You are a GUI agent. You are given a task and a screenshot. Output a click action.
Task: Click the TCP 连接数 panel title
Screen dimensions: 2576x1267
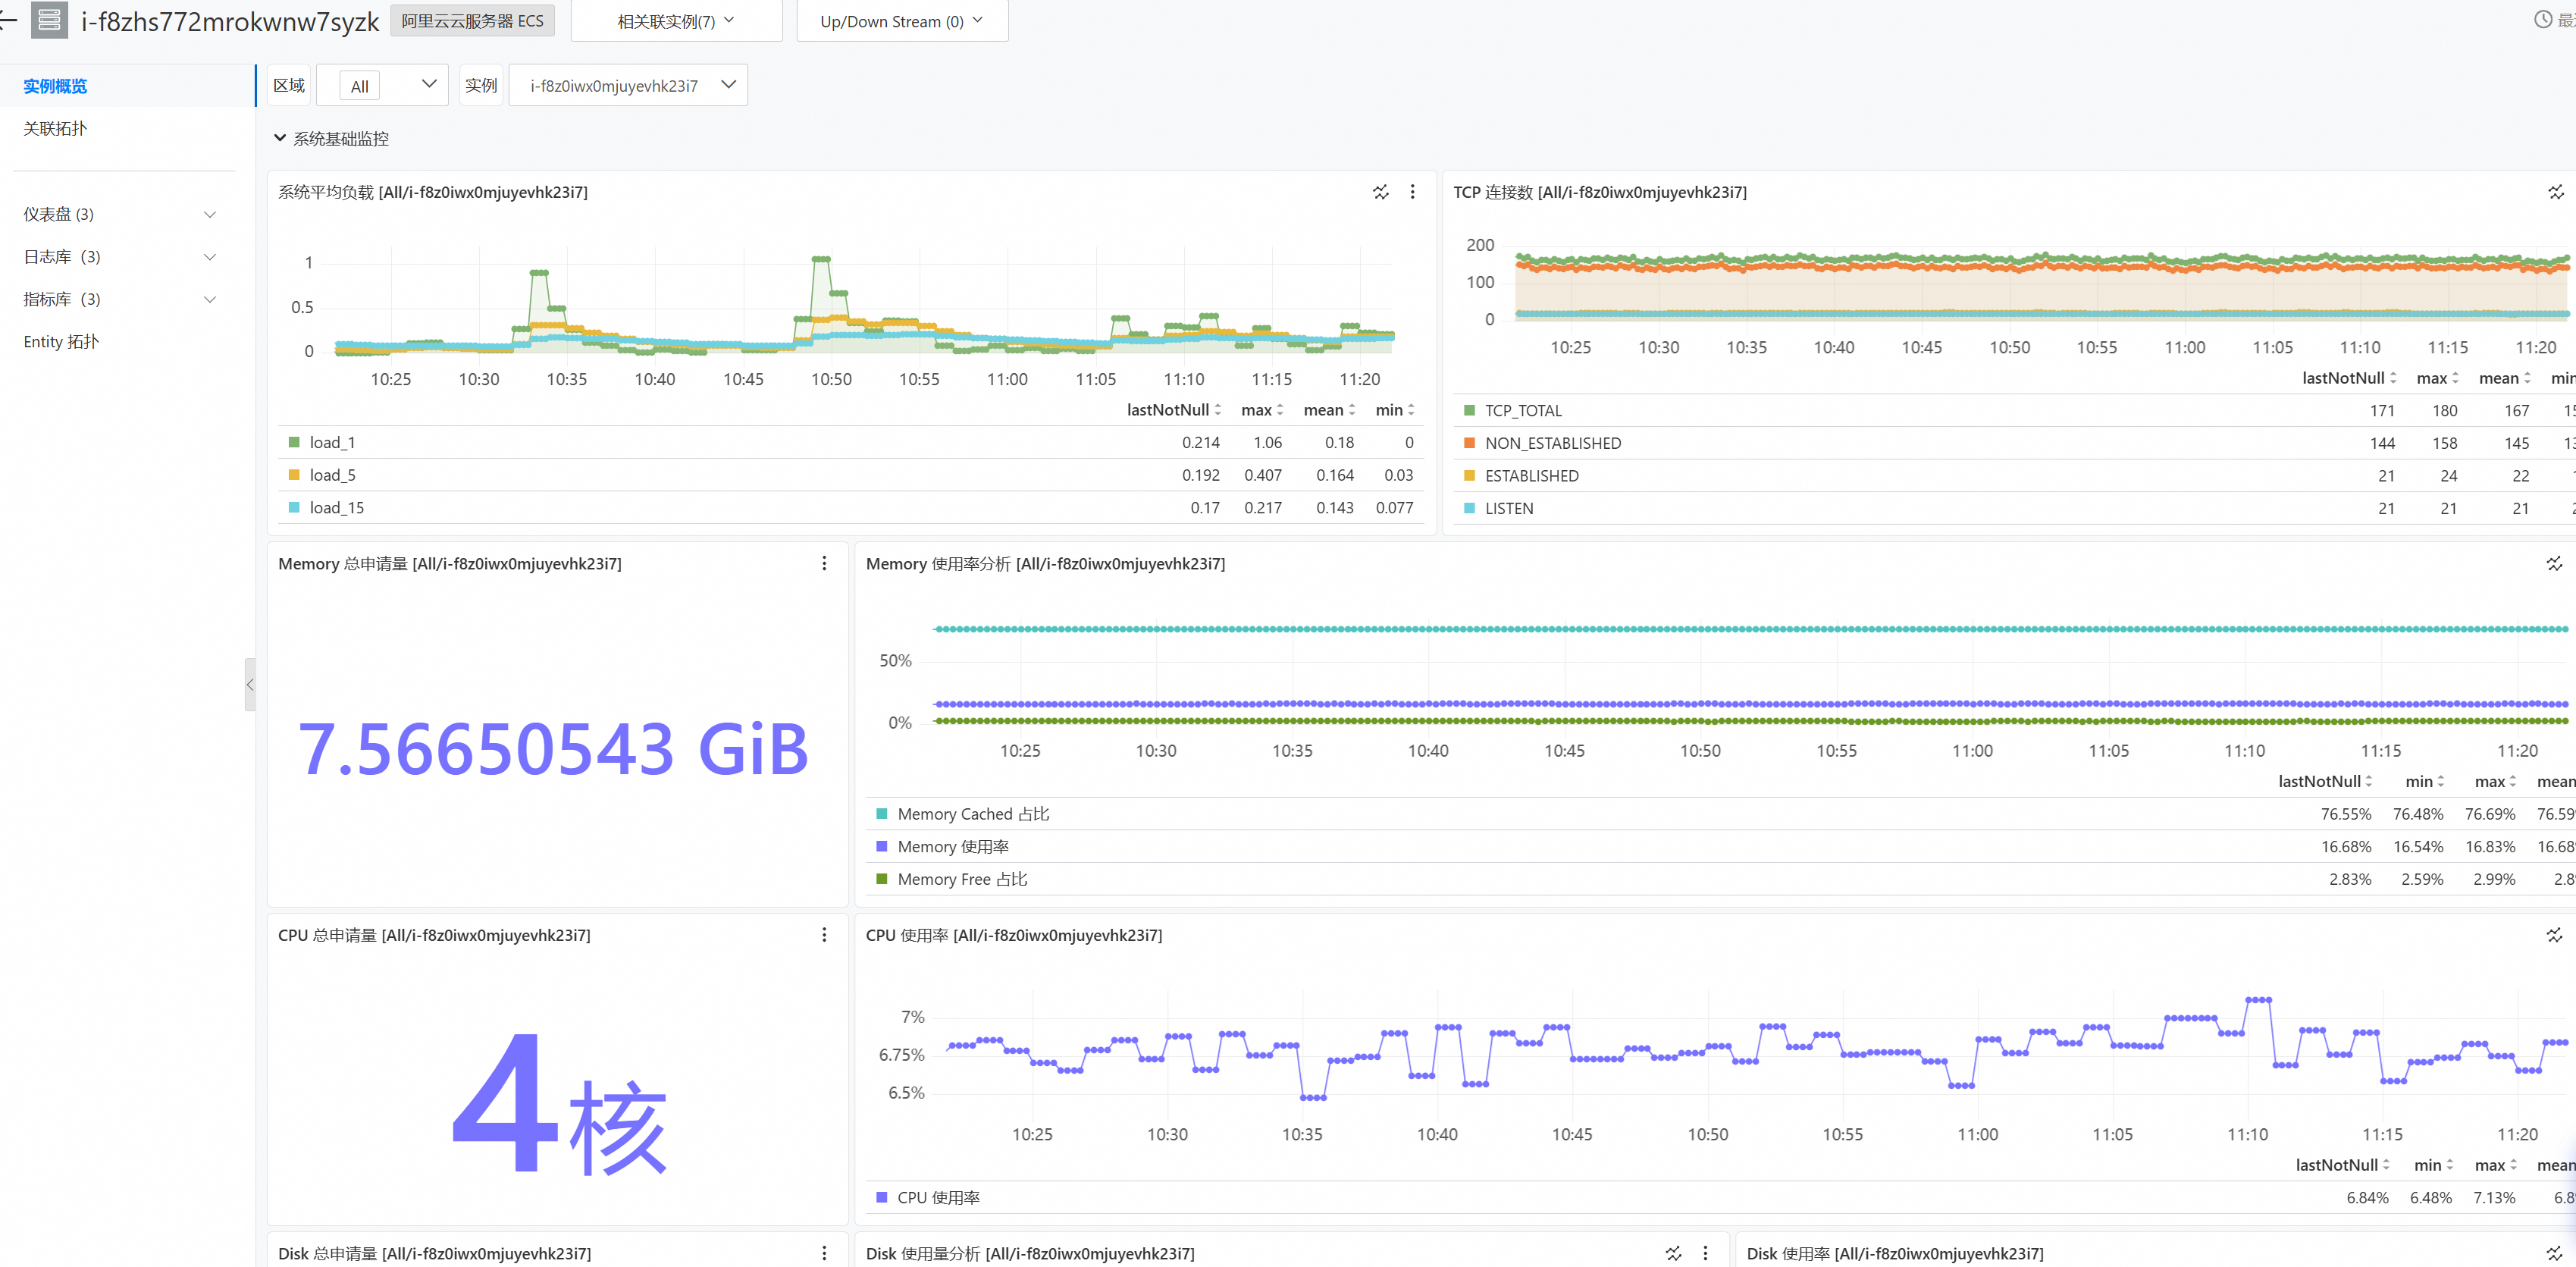point(1600,192)
